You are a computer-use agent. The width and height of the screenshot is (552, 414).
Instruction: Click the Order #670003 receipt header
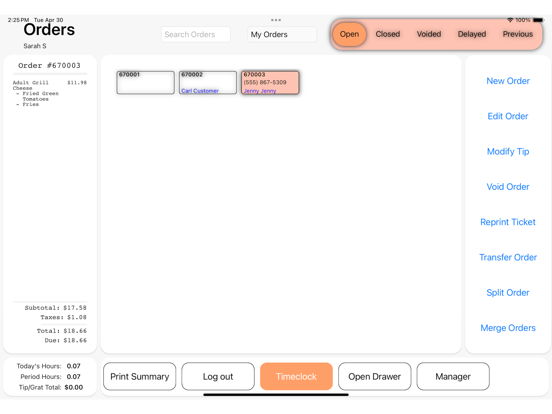point(49,65)
